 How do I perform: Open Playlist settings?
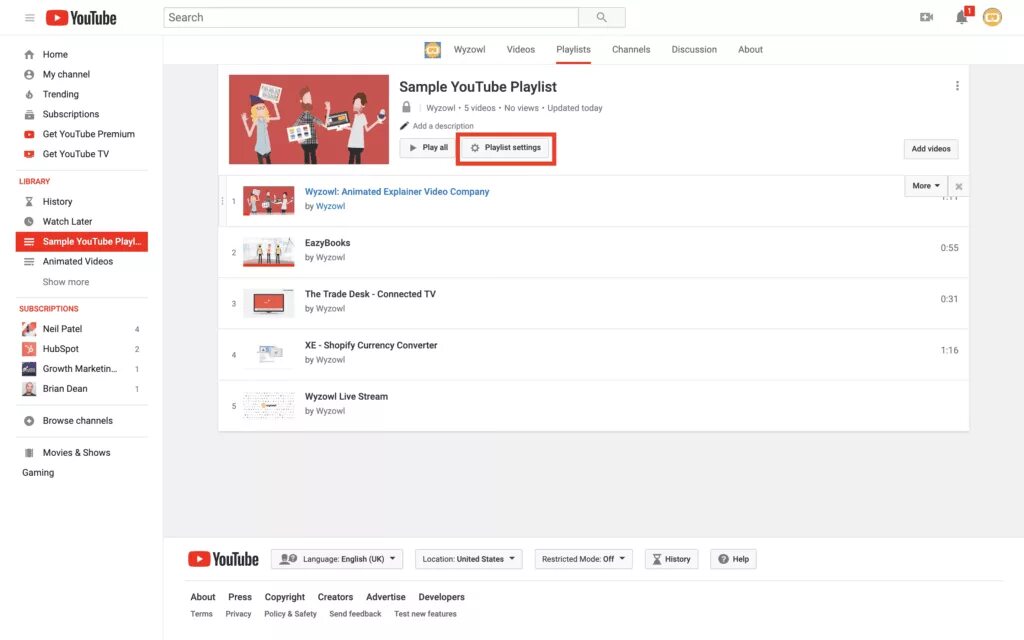505,148
